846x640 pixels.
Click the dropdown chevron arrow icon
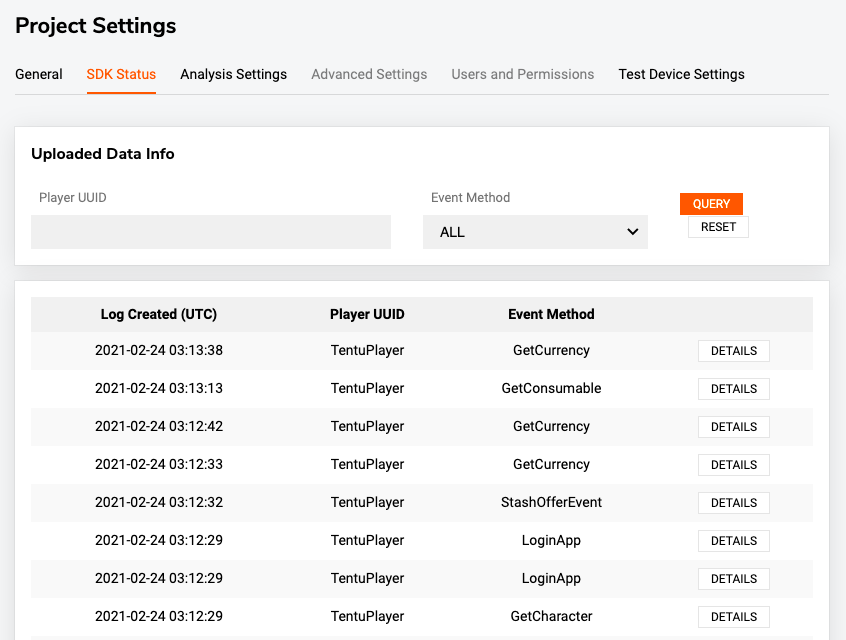coord(632,232)
